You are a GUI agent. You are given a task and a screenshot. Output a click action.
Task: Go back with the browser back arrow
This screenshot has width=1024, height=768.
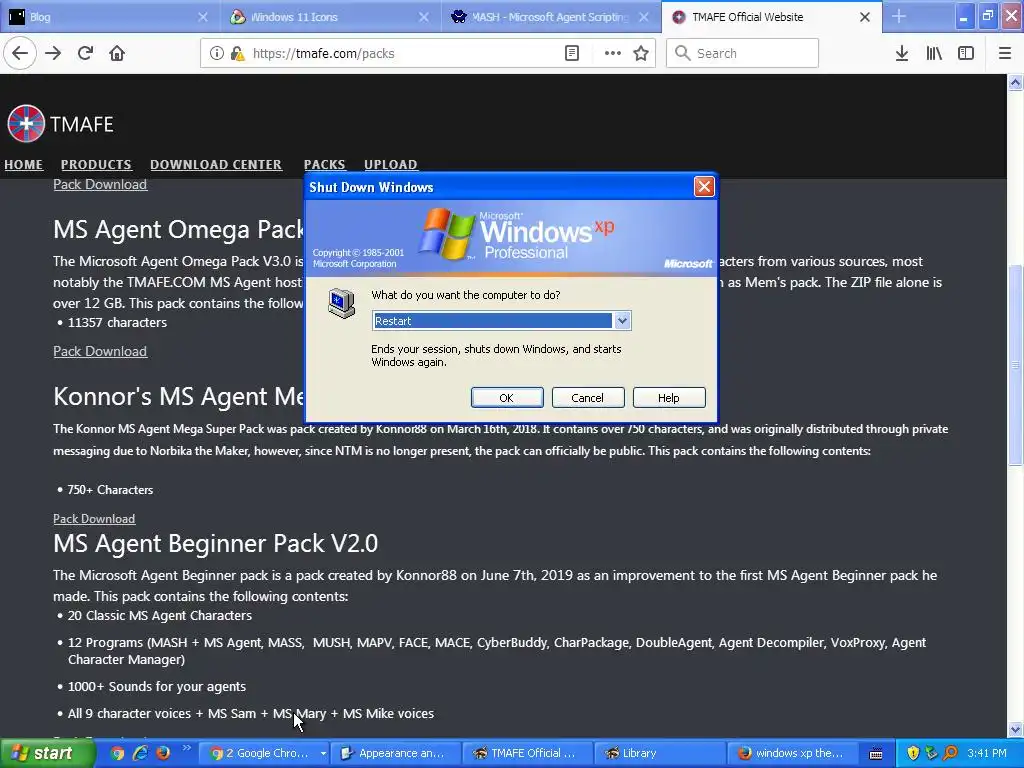click(20, 53)
